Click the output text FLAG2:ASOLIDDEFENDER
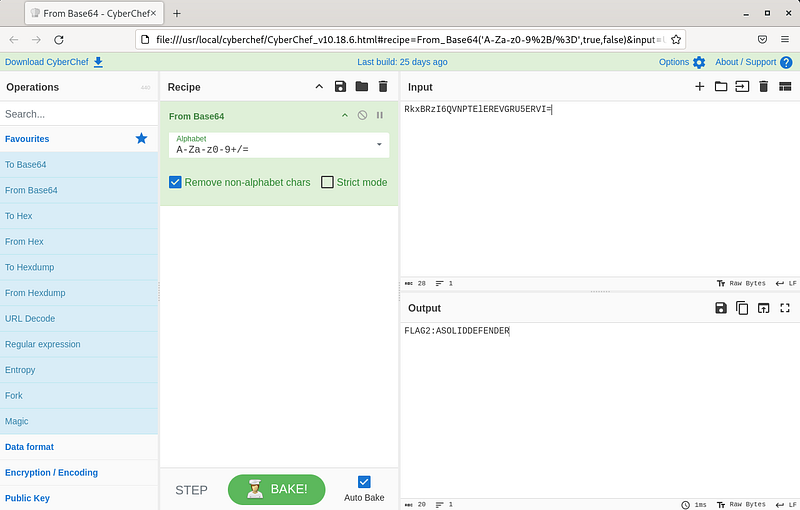 coord(457,330)
